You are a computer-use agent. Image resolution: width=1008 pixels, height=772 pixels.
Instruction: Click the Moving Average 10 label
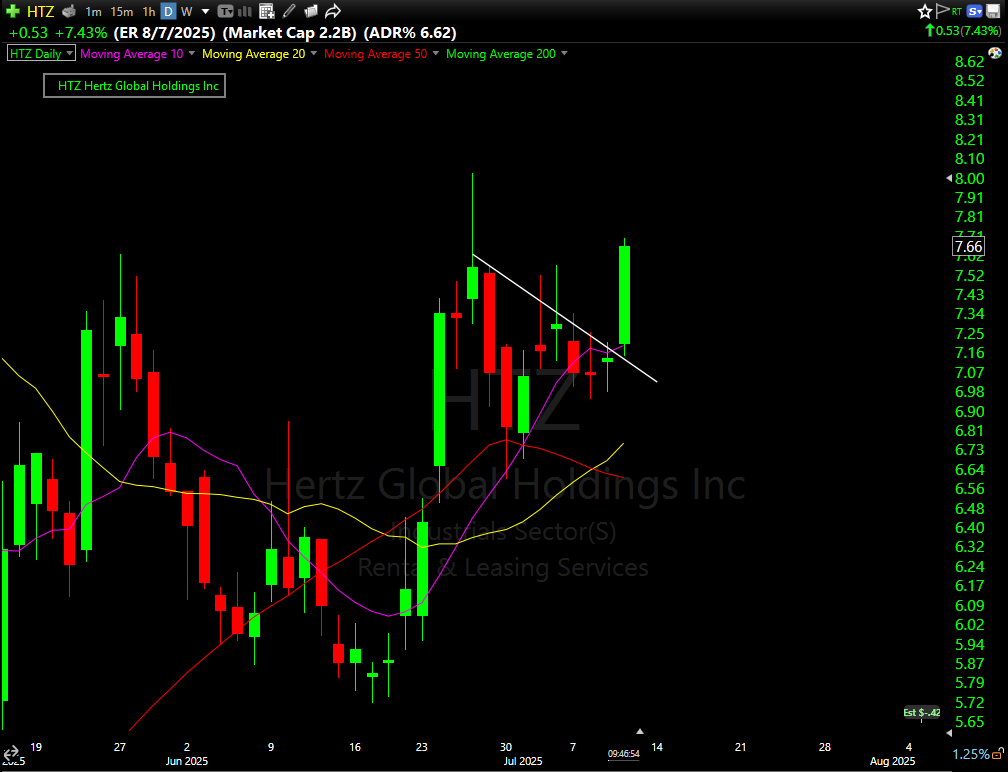[x=132, y=54]
